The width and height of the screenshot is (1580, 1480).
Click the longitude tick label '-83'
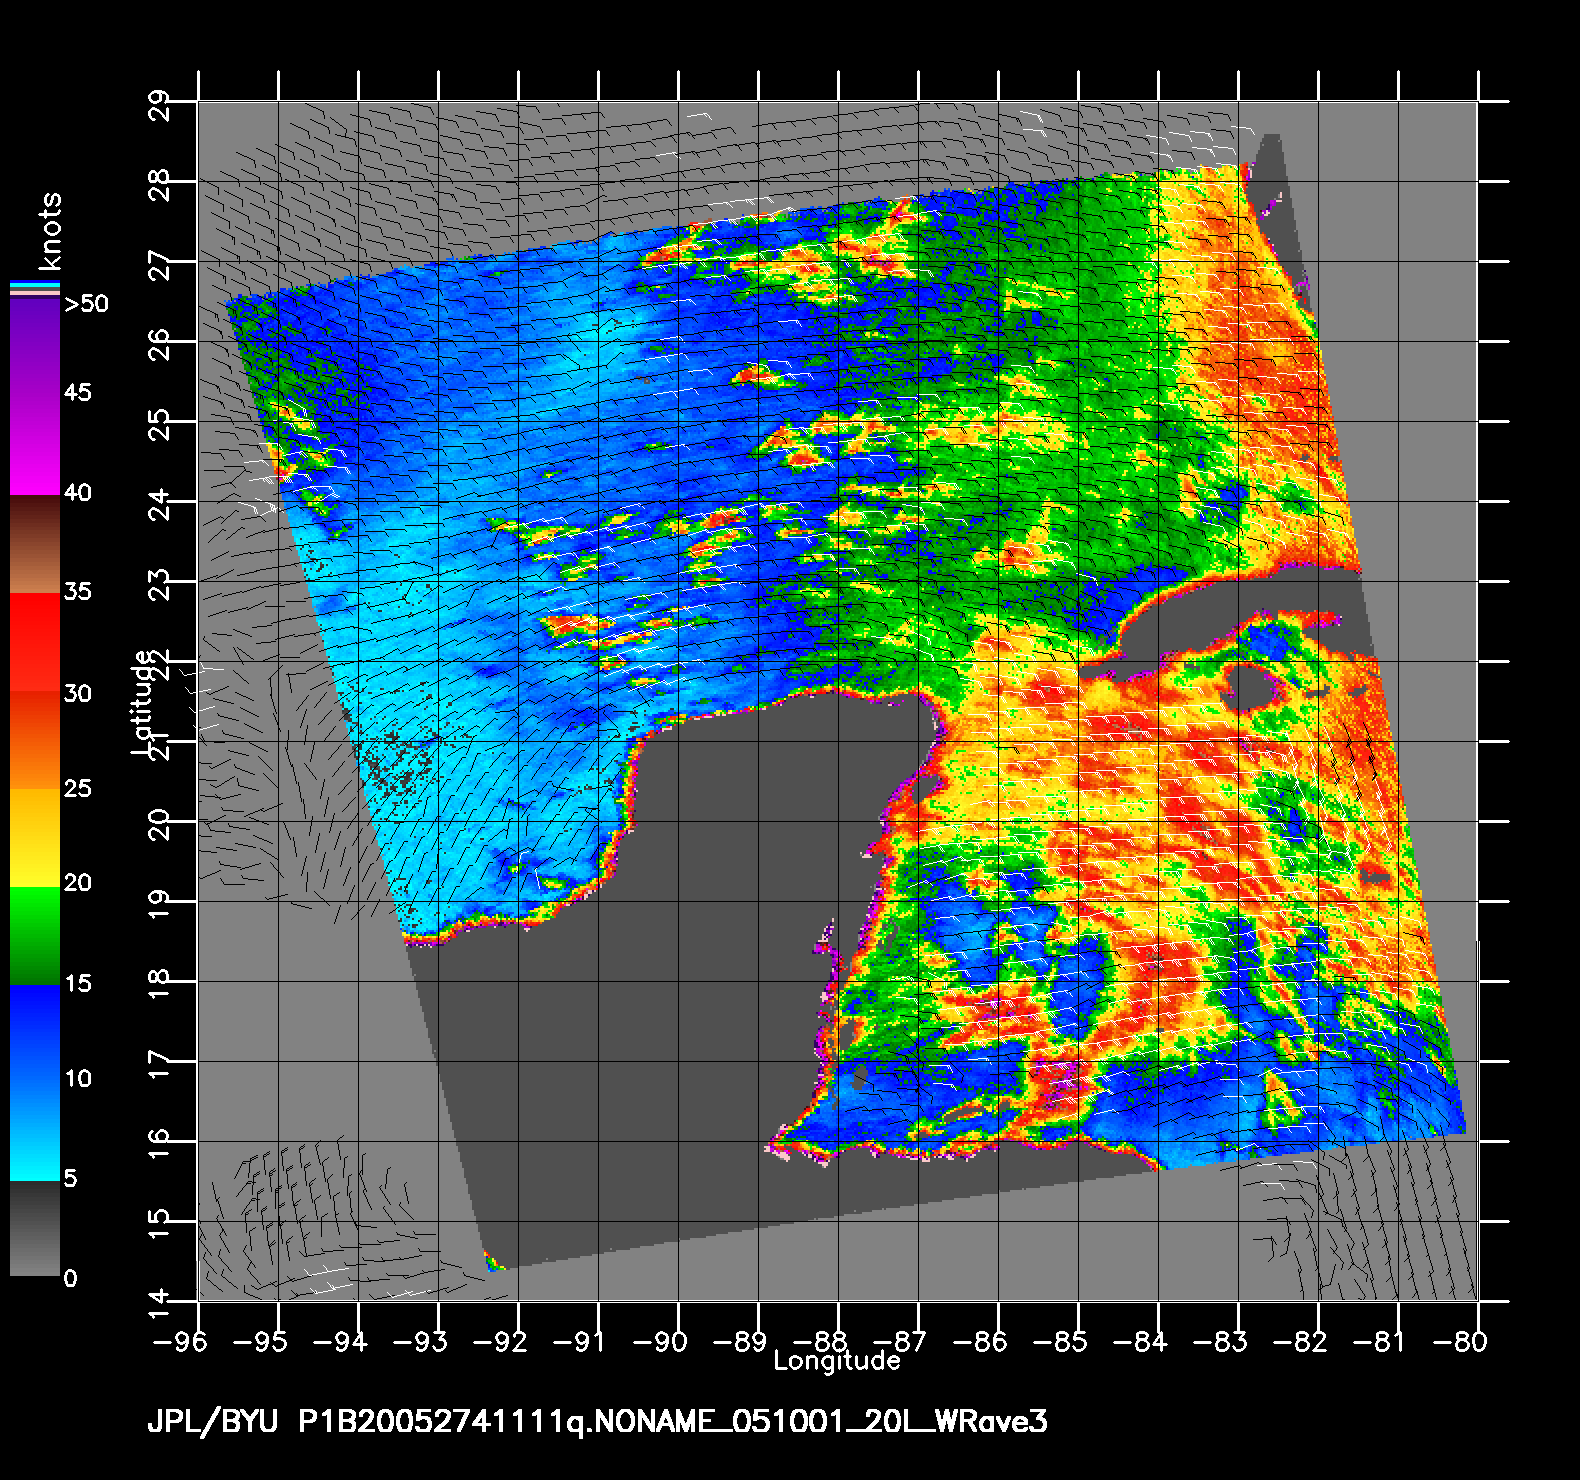[1219, 1341]
